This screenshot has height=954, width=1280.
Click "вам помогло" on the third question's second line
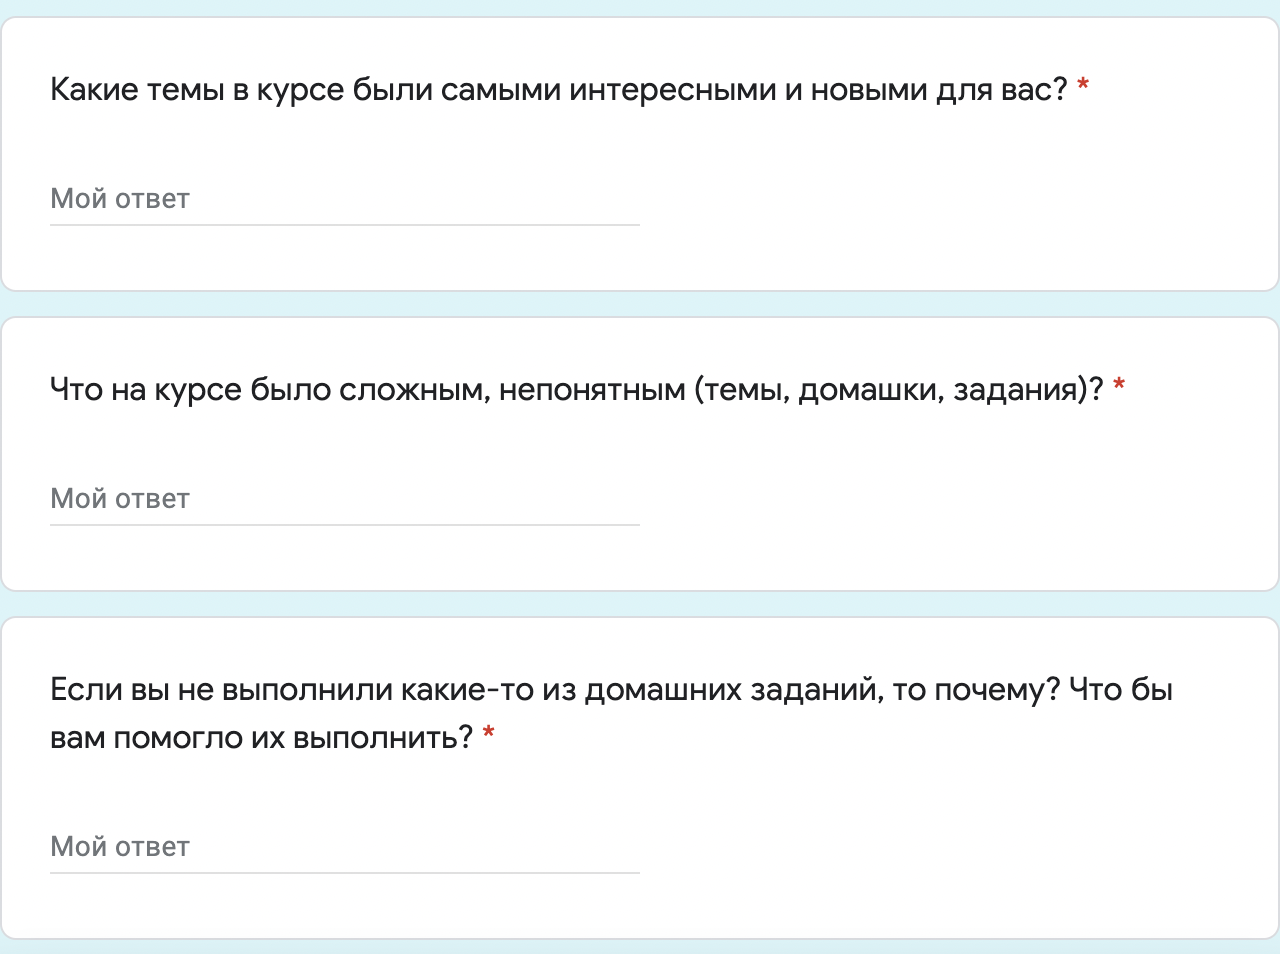tap(146, 738)
